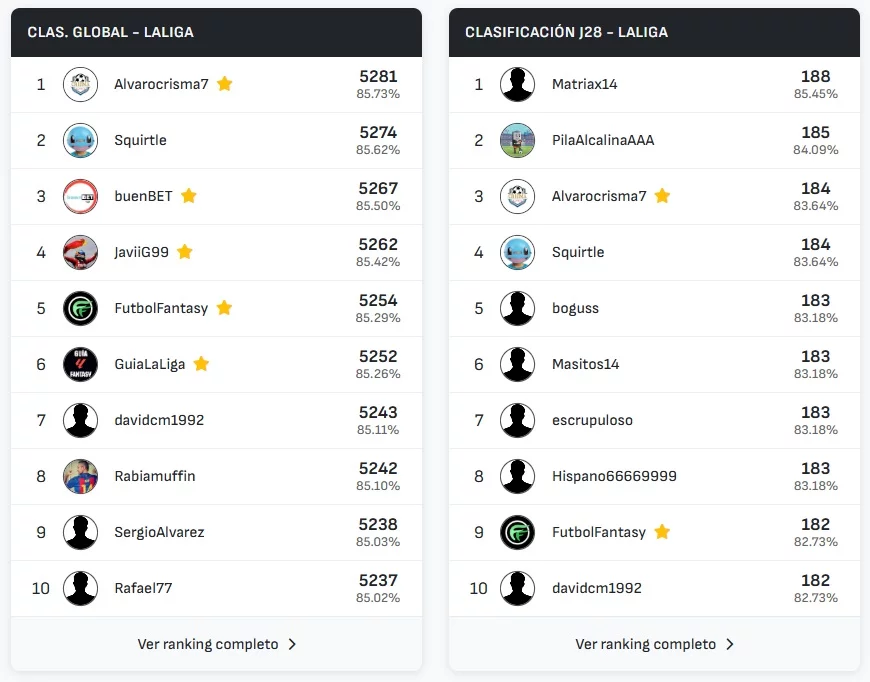Open full global ranking via Ver ranking completo

click(208, 644)
